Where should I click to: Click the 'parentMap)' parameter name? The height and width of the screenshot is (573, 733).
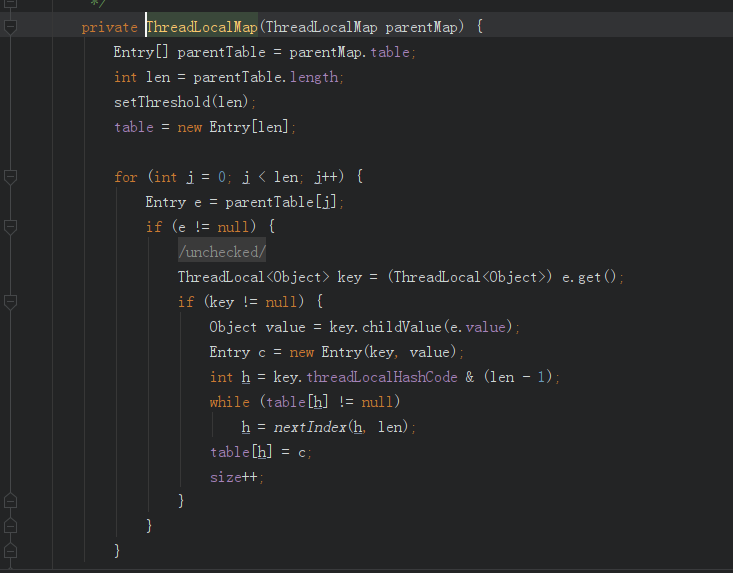[424, 27]
